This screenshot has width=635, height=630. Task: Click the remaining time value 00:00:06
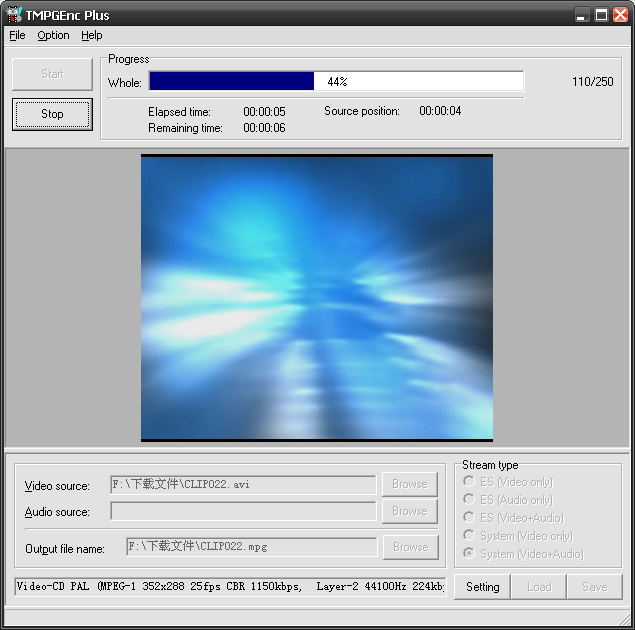tap(264, 128)
